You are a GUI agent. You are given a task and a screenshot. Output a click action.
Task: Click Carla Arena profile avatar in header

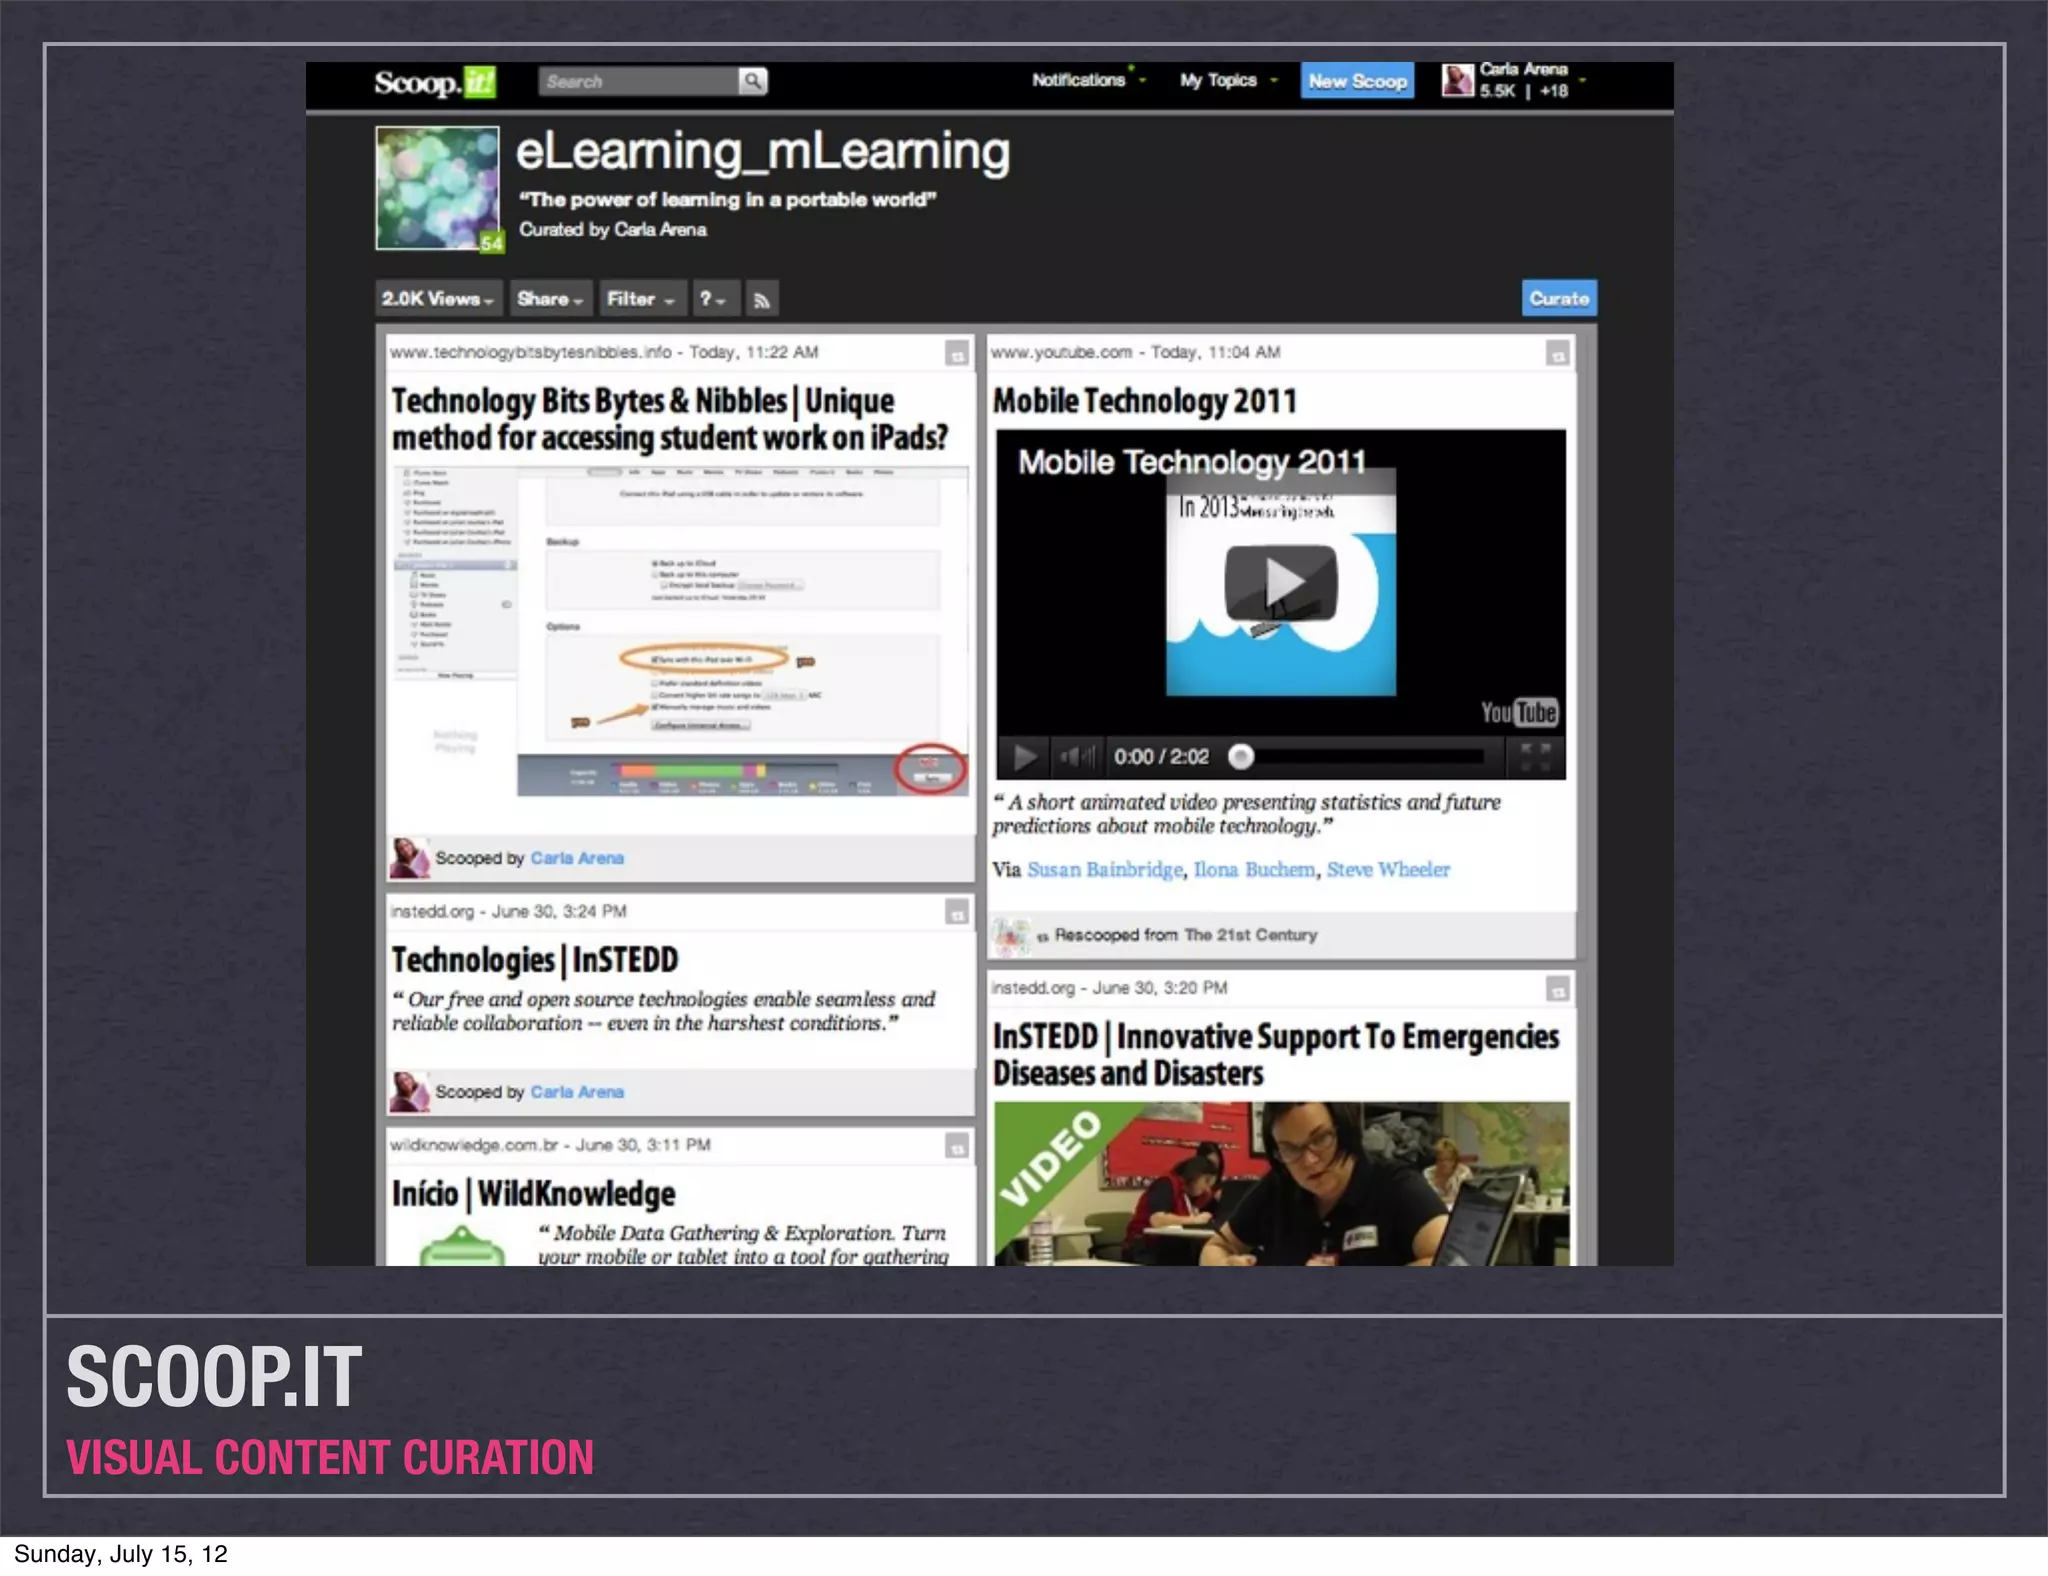(1457, 80)
